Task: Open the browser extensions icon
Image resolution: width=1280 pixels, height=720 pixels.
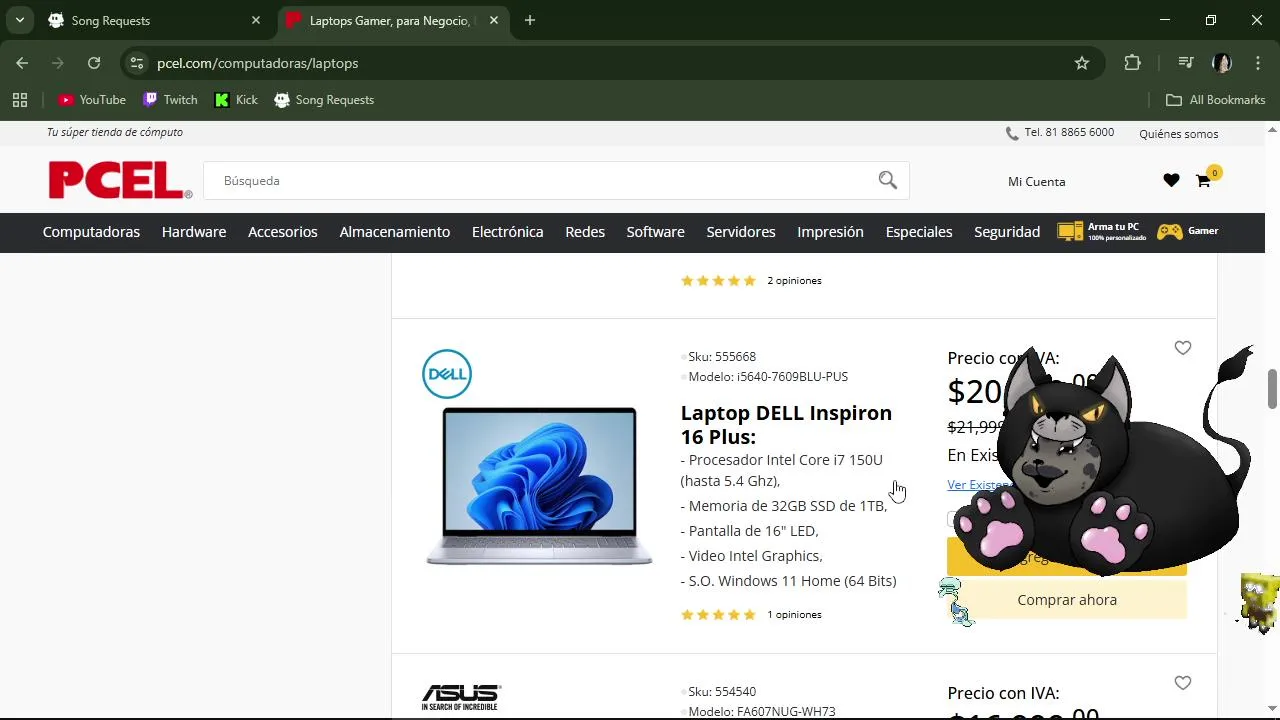Action: pyautogui.click(x=1132, y=63)
